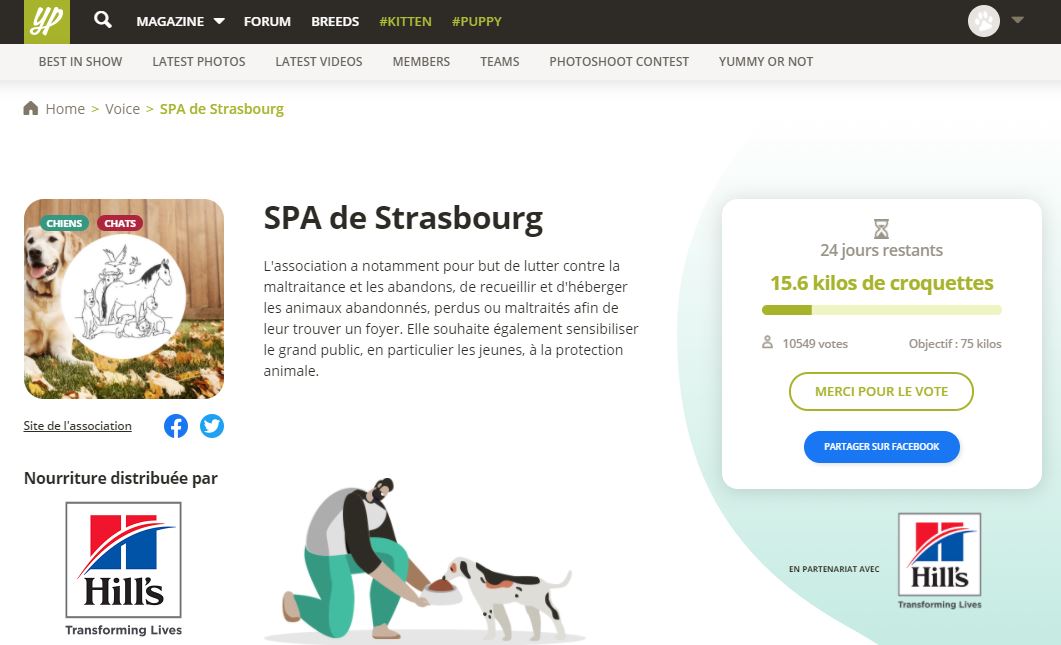
Task: Click the Facebook share icon
Action: coord(176,426)
